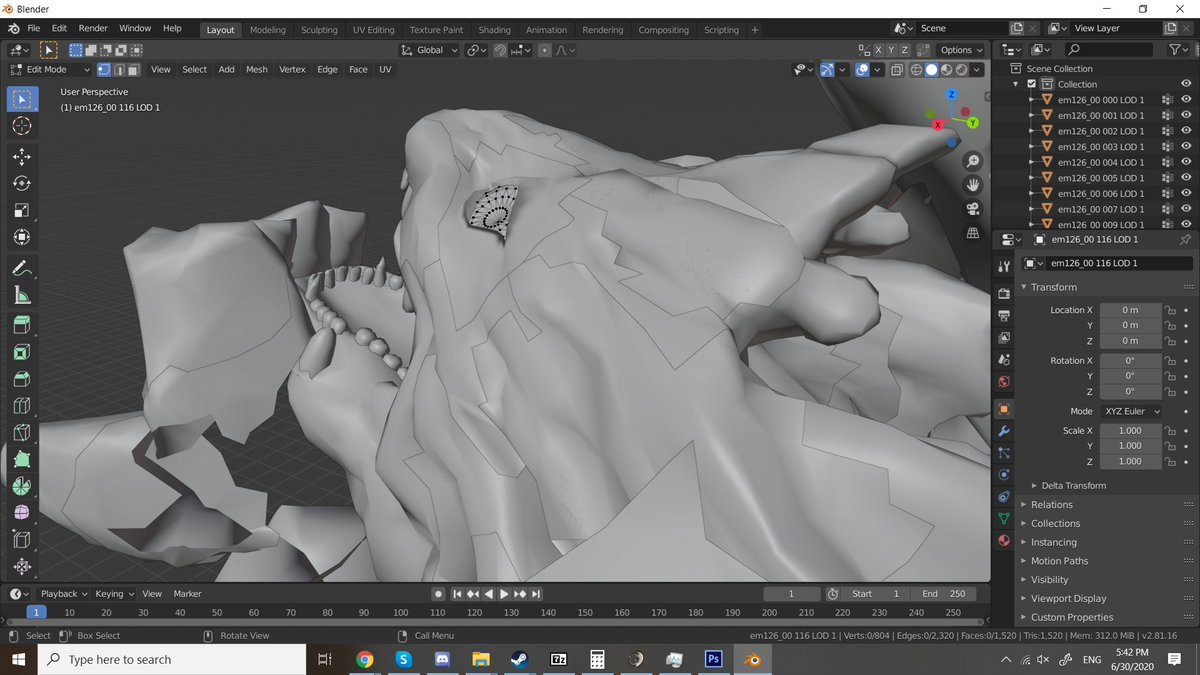The height and width of the screenshot is (675, 1200).
Task: Toggle lock for Location X
Action: tap(1169, 310)
